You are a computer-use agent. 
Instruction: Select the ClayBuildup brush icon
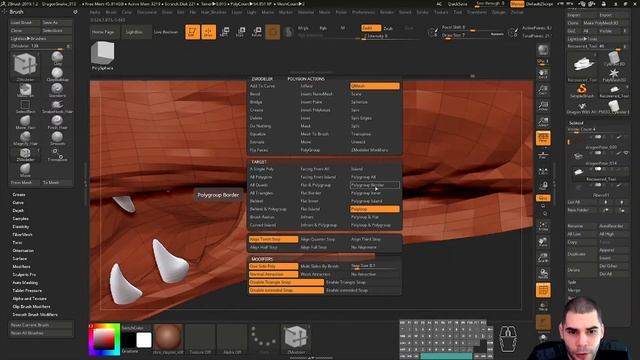57,75
